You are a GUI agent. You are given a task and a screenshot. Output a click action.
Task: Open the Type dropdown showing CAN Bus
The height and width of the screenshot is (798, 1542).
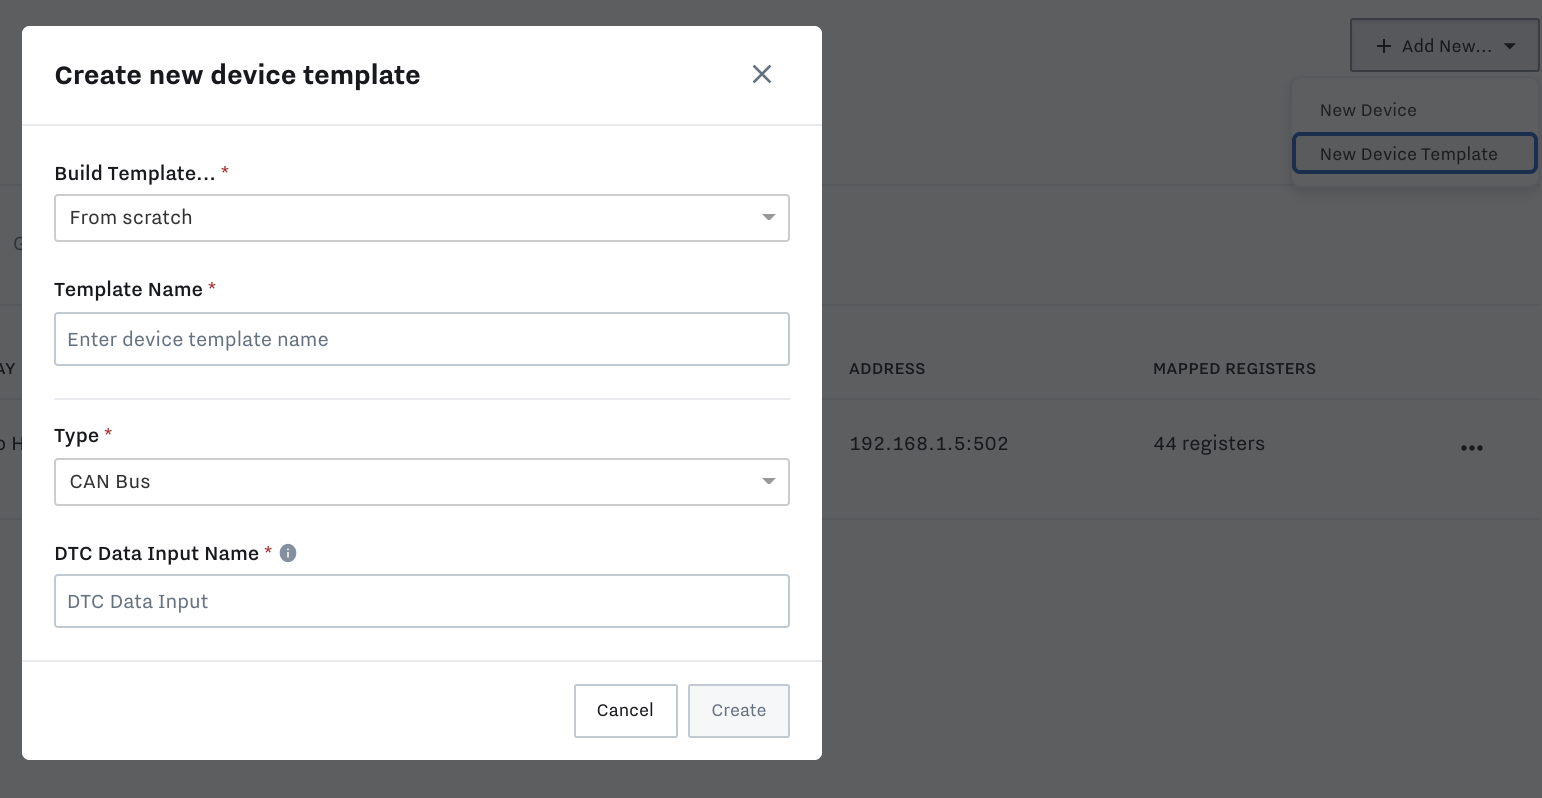point(422,482)
